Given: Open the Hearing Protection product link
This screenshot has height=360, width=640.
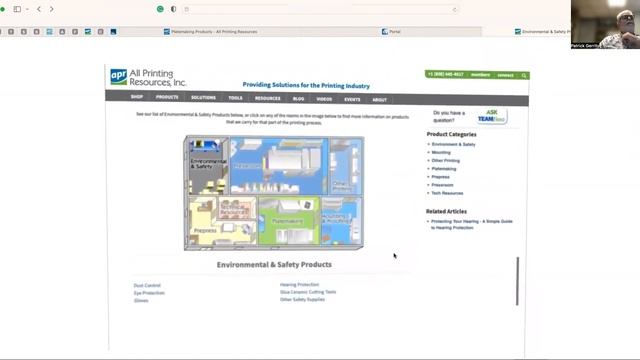Looking at the screenshot, I should pyautogui.click(x=299, y=284).
